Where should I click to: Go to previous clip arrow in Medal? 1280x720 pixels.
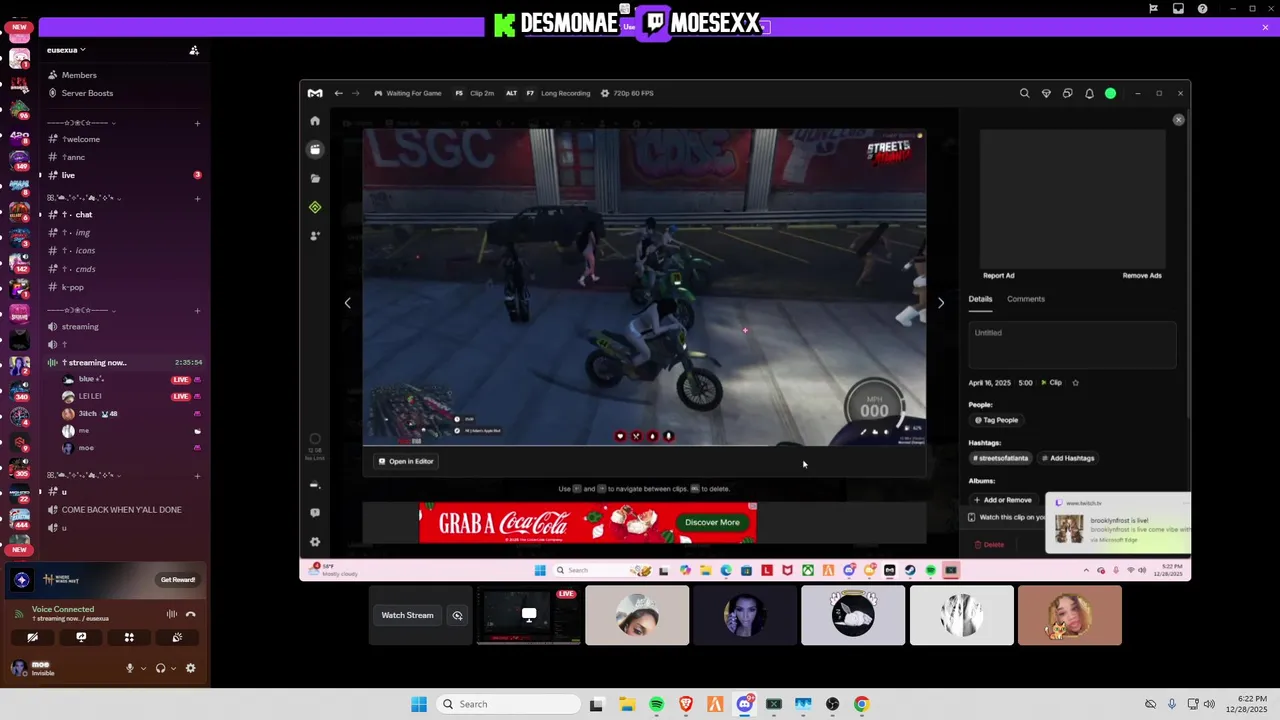click(348, 303)
